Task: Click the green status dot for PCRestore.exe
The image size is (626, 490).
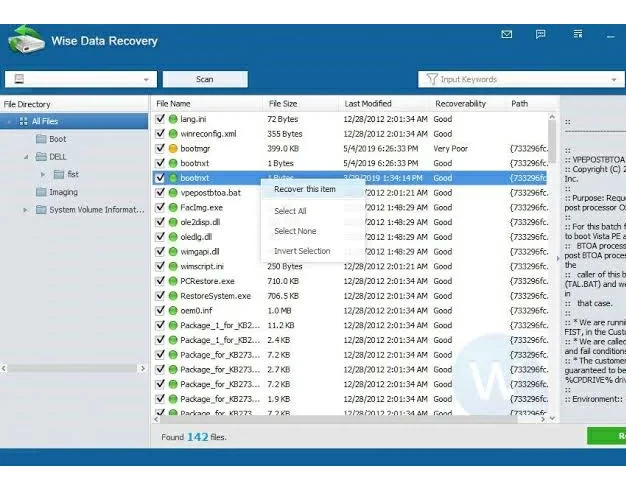Action: coord(173,281)
